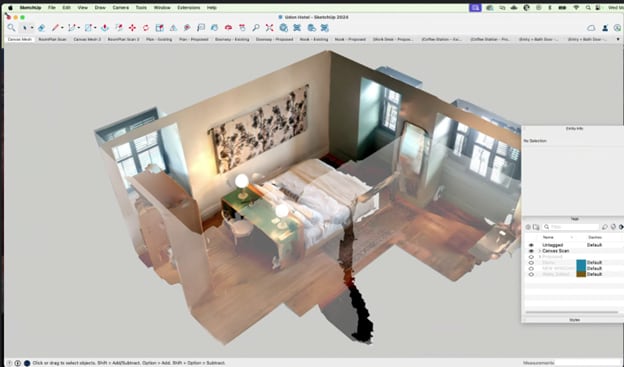Open the Arc tool dropdown arrow
Viewport: 624px width, 367px height.
click(78, 28)
